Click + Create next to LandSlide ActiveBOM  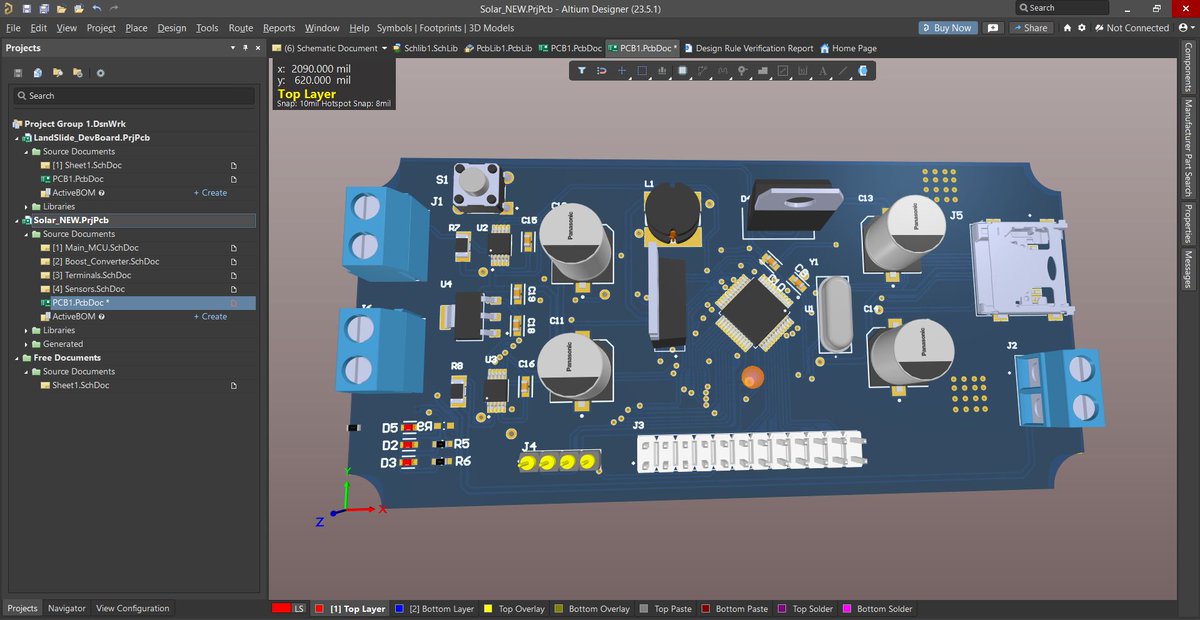point(210,193)
